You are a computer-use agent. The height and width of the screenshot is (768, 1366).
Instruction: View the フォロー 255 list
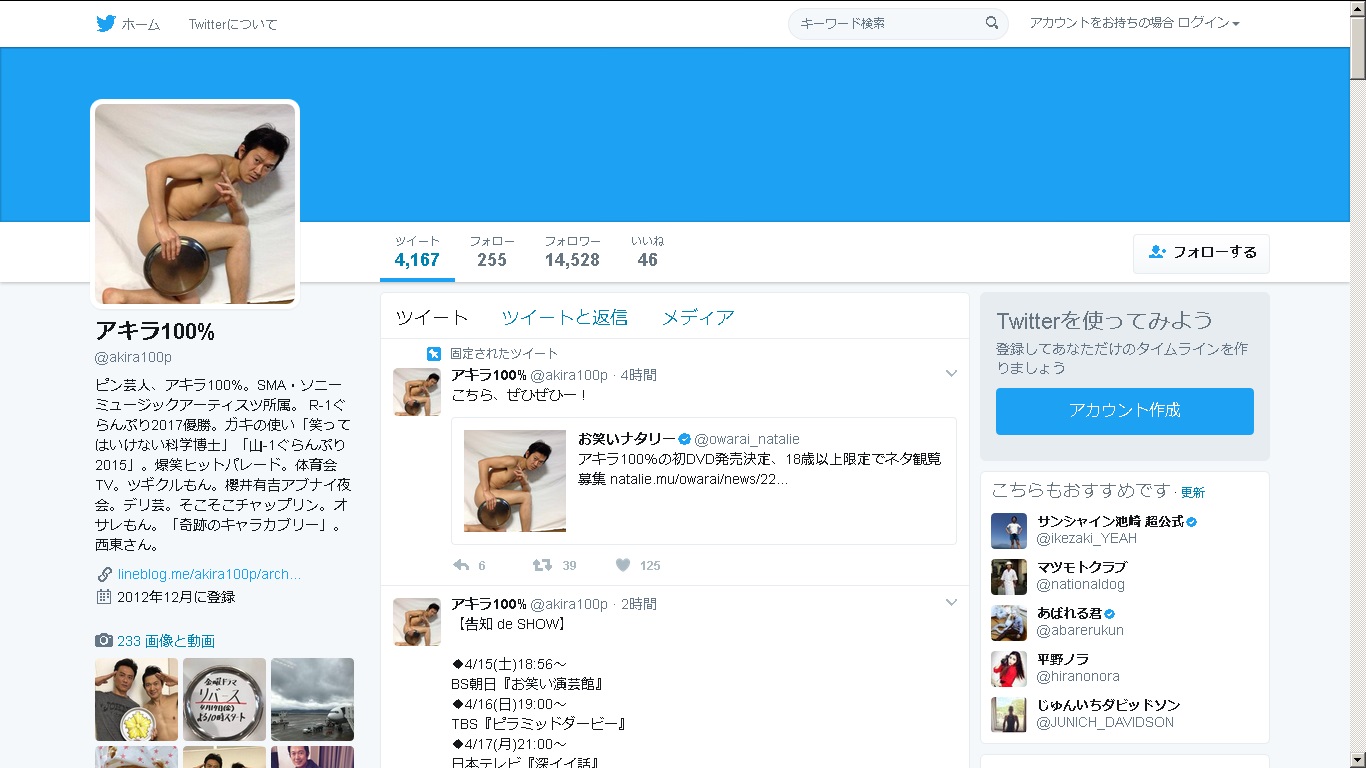tap(492, 252)
